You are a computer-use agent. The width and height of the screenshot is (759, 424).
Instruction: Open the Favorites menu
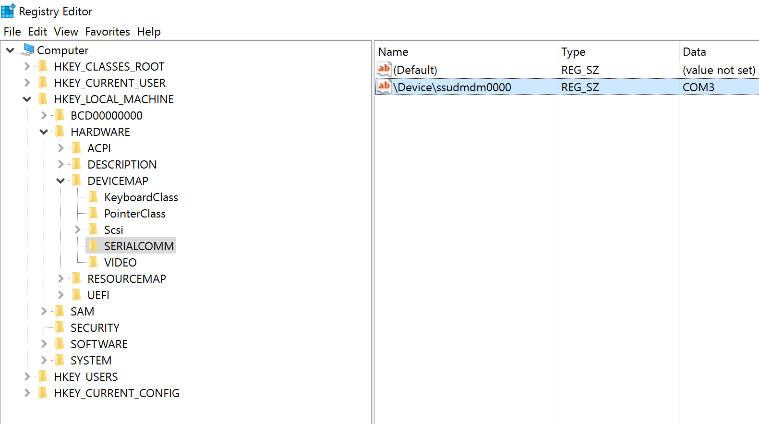[107, 32]
